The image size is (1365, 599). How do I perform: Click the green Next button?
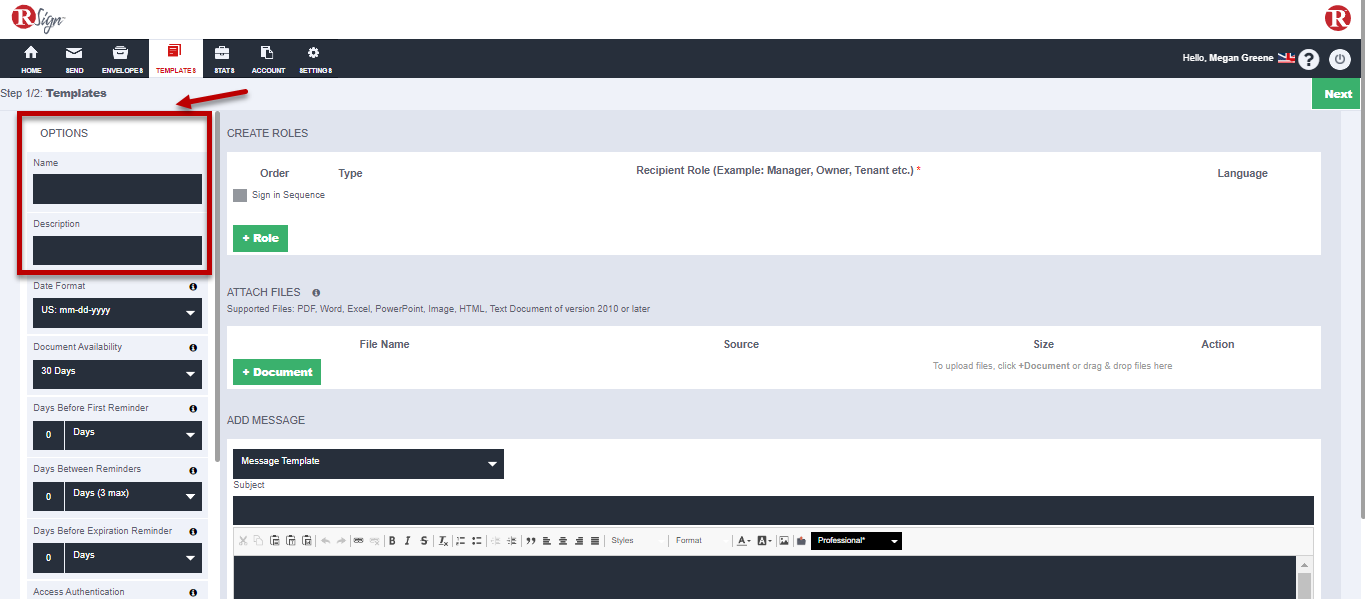pyautogui.click(x=1337, y=94)
